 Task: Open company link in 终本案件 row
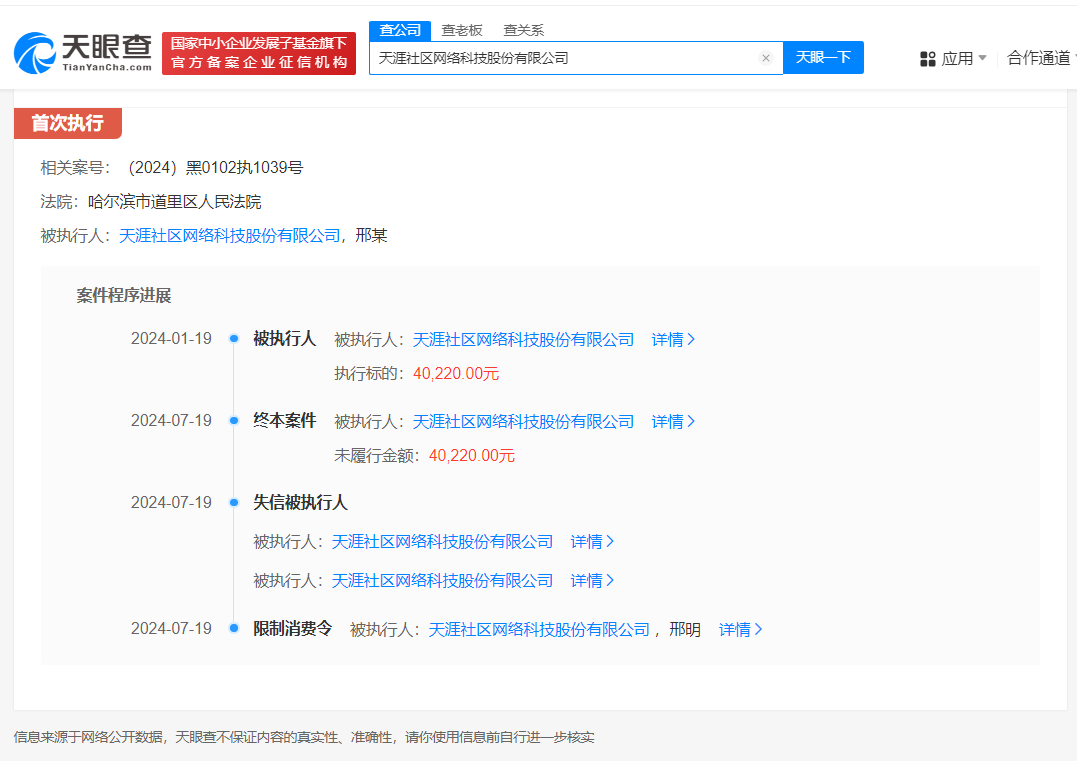click(523, 421)
